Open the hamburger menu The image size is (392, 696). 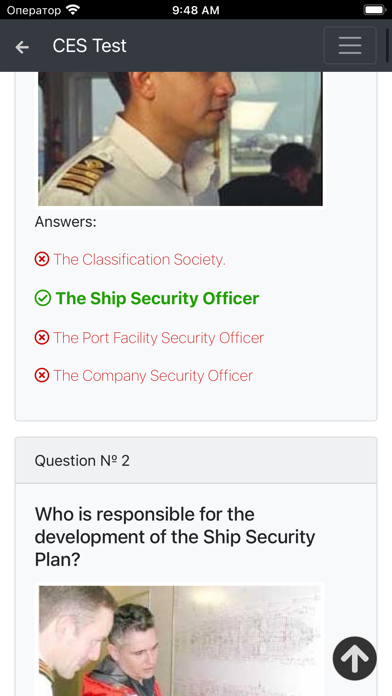(350, 45)
